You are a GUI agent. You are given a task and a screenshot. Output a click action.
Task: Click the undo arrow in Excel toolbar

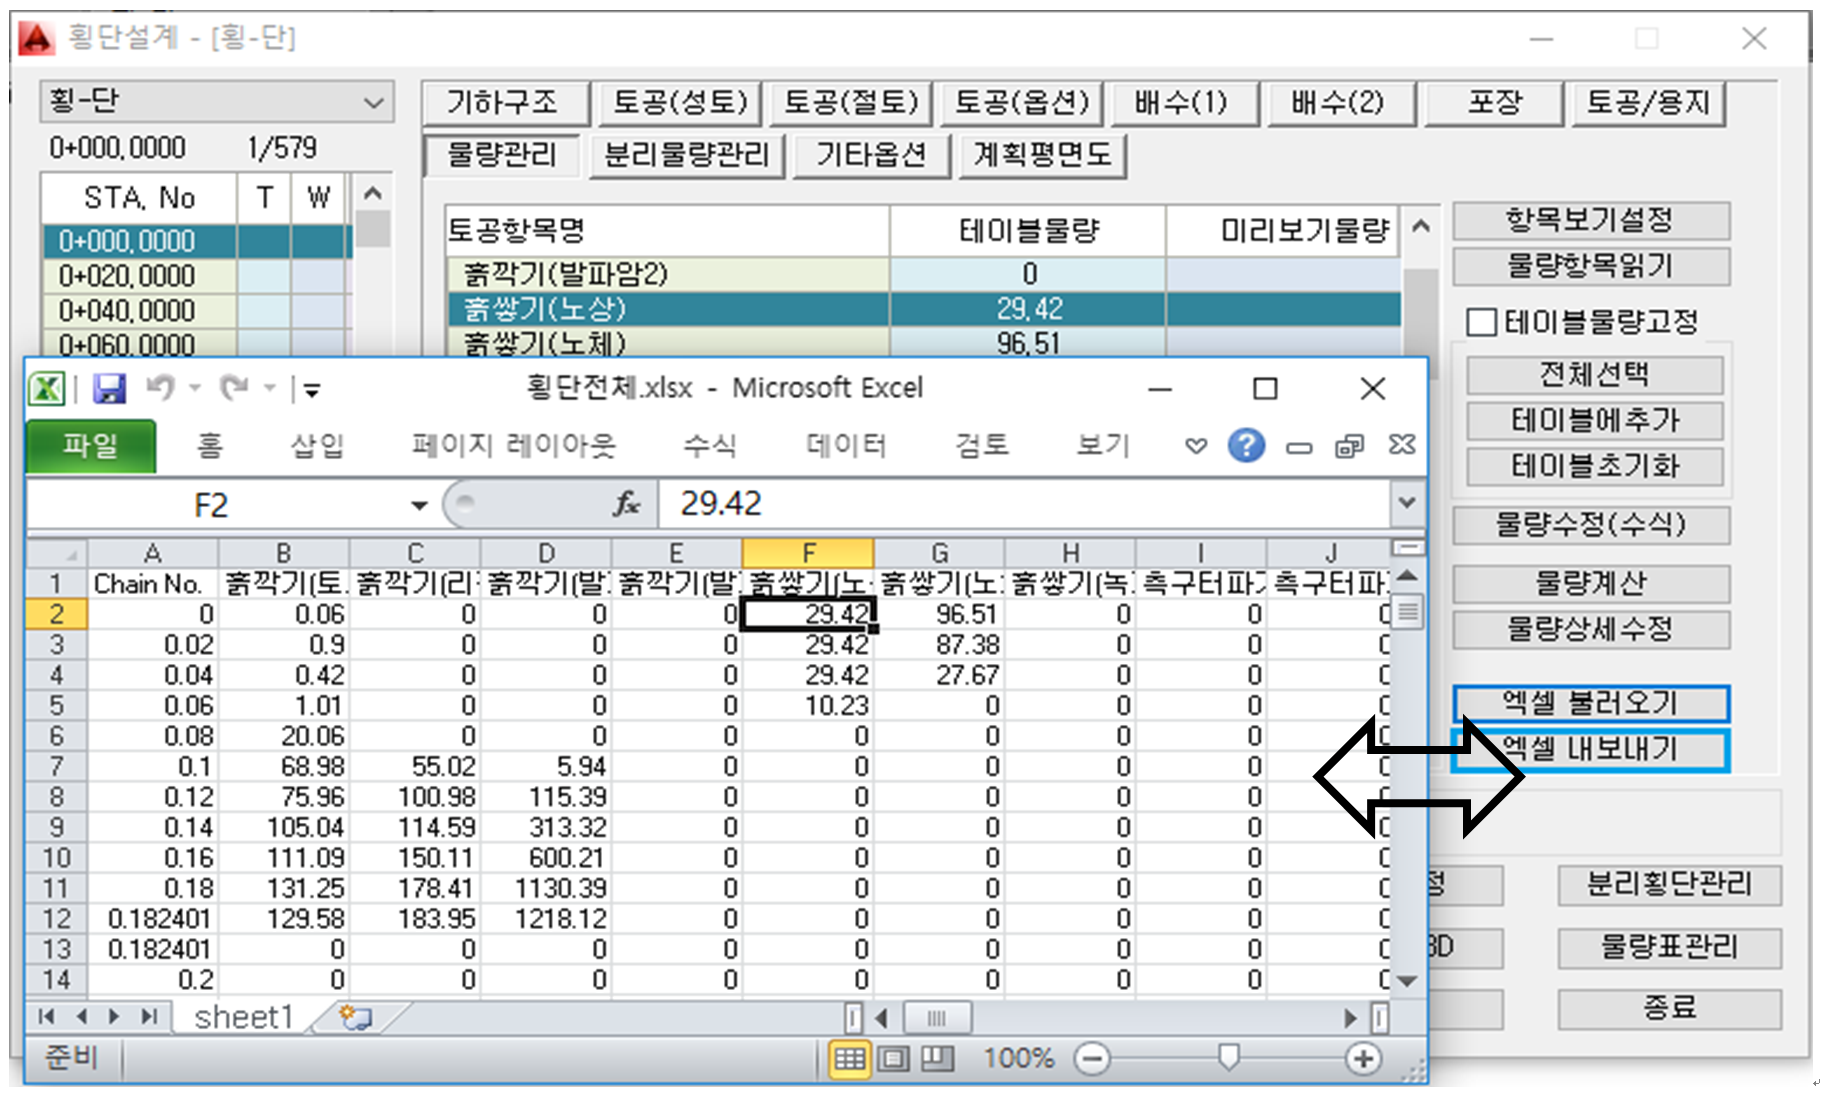[159, 387]
